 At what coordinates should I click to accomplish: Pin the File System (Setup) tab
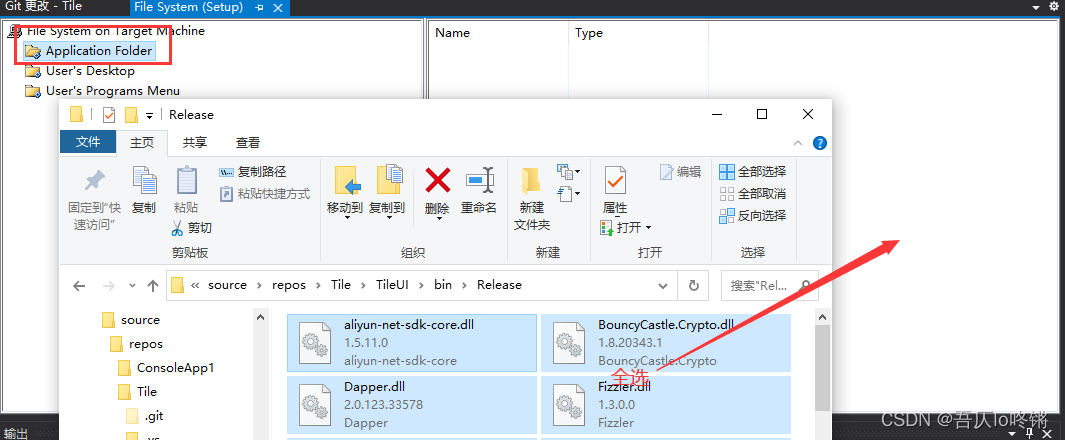point(259,7)
